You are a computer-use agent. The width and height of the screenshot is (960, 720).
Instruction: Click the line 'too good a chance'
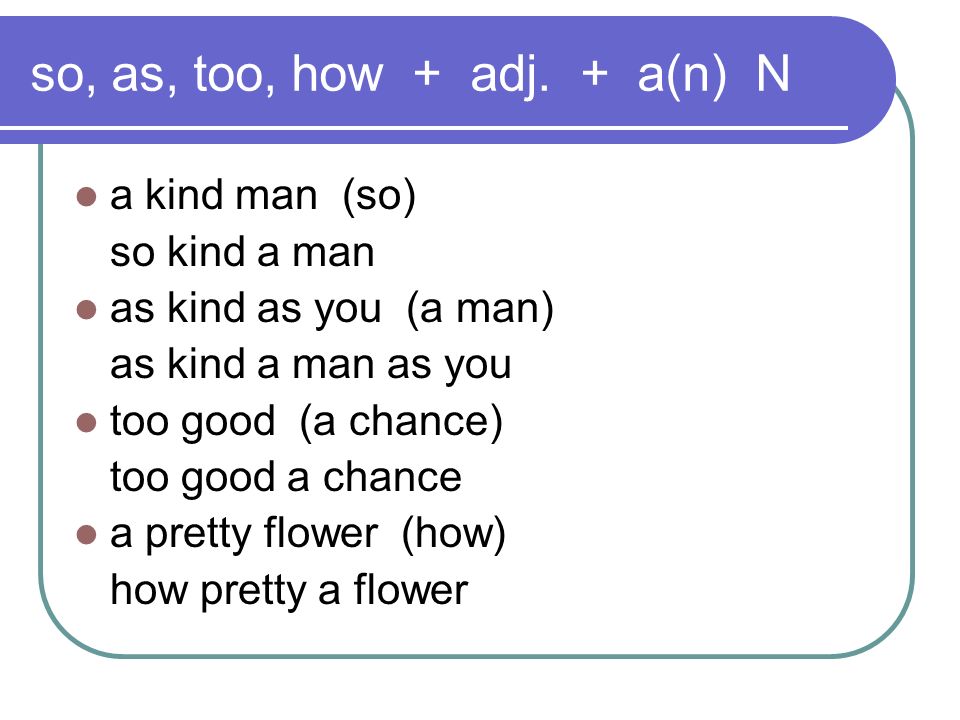pos(286,479)
